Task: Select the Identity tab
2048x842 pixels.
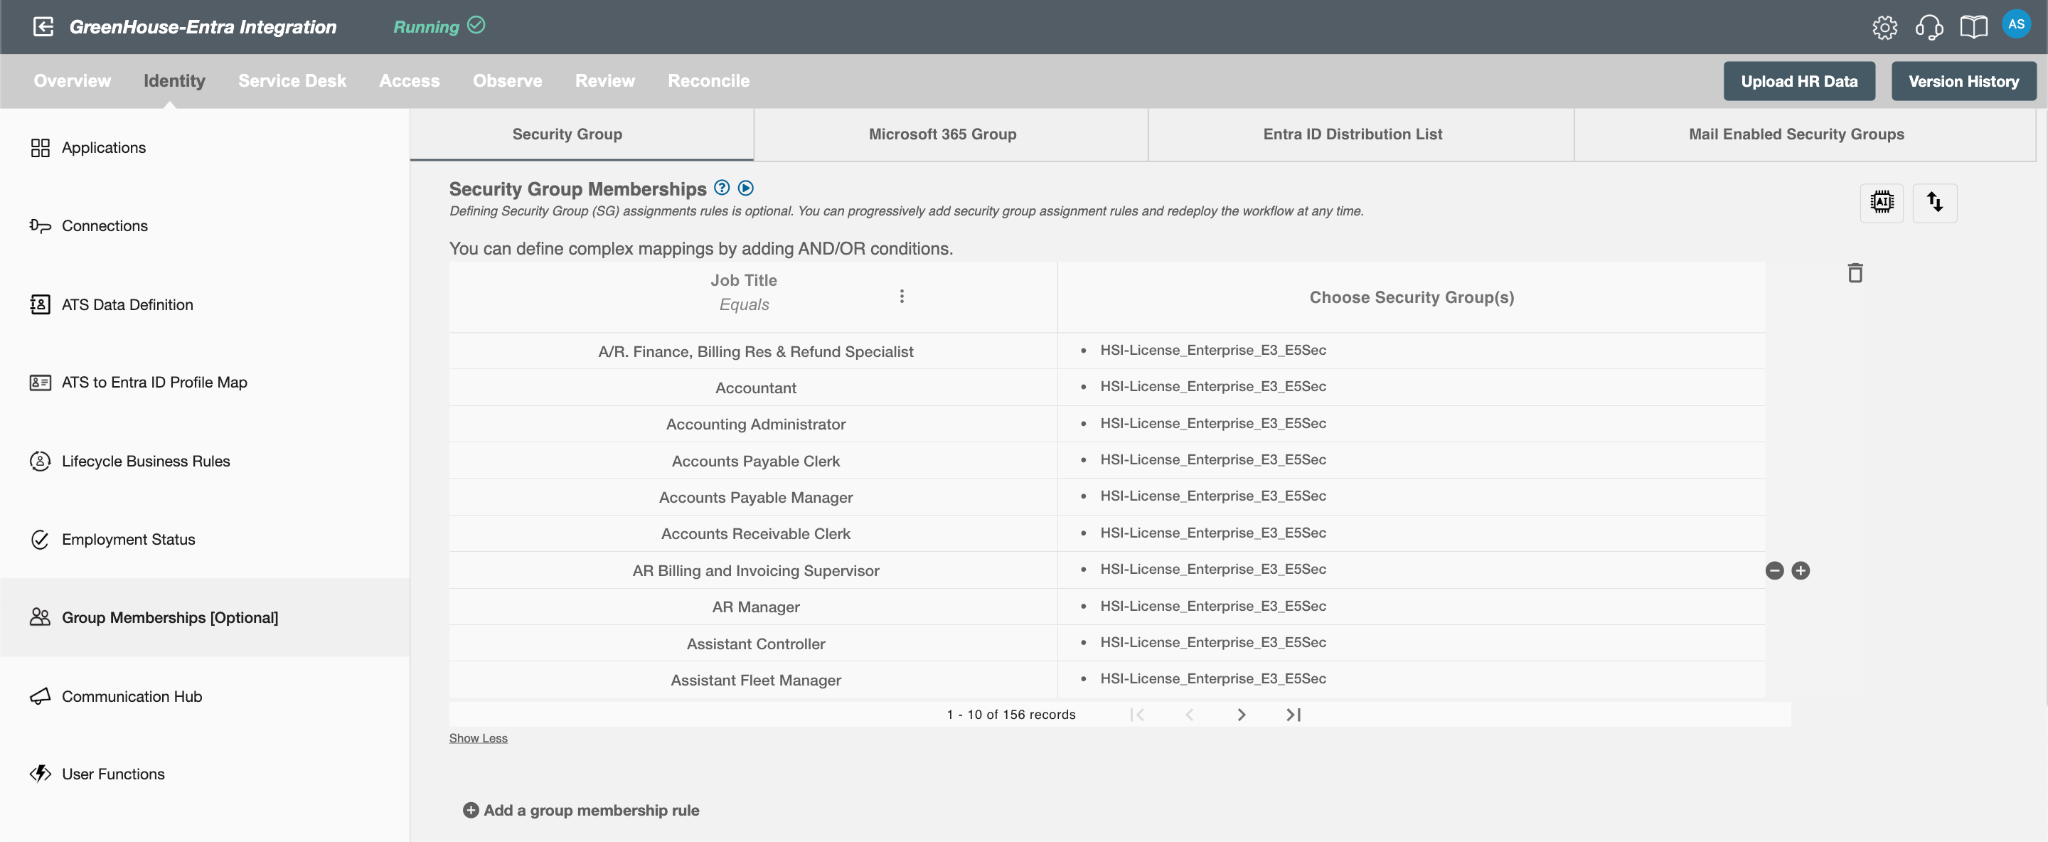Action: [x=174, y=81]
